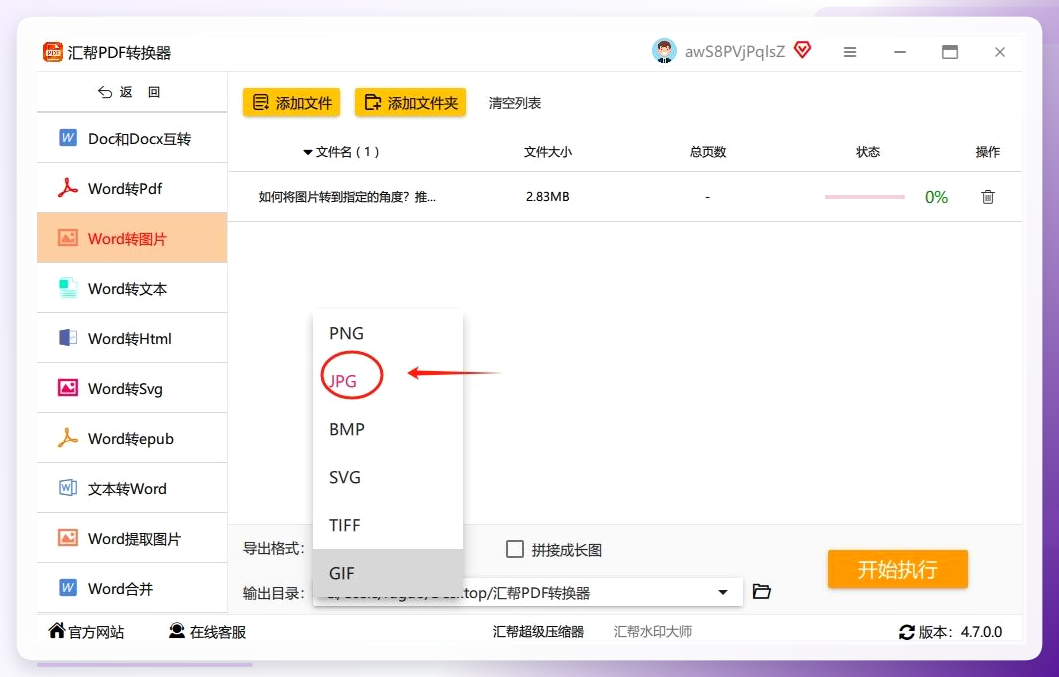Screen dimensions: 1059x677
Task: Click the Doc和Docx互转 Word icon
Action: click(68, 138)
